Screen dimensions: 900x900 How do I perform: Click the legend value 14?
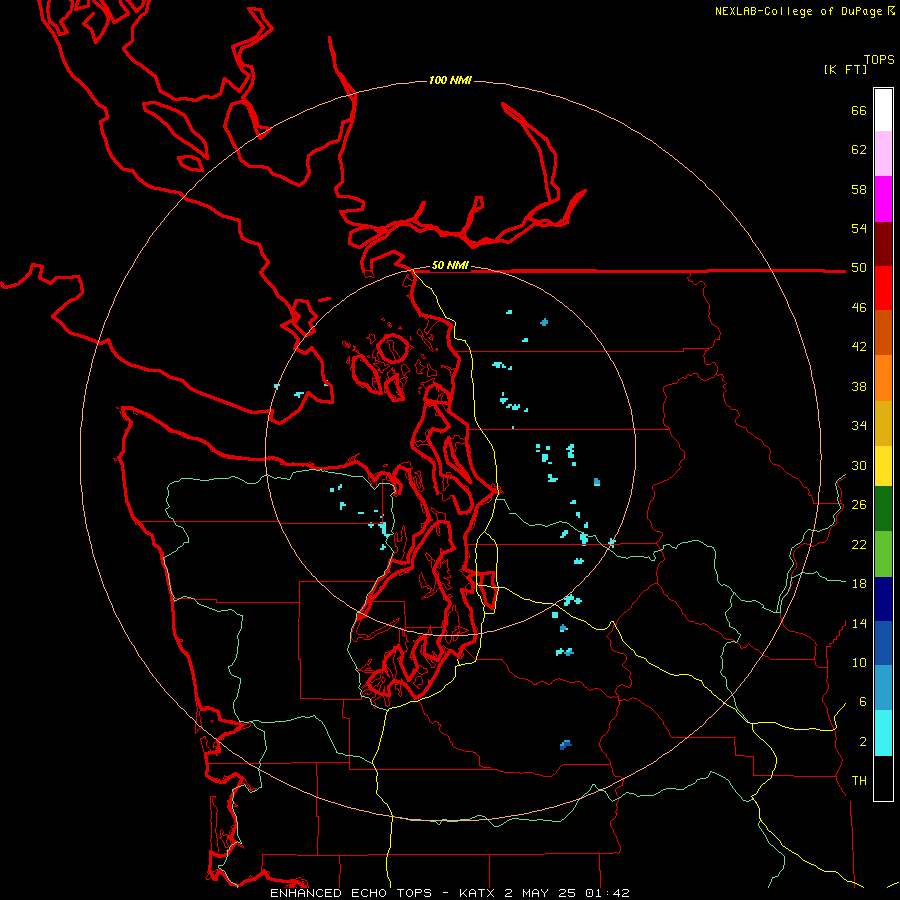coord(859,623)
